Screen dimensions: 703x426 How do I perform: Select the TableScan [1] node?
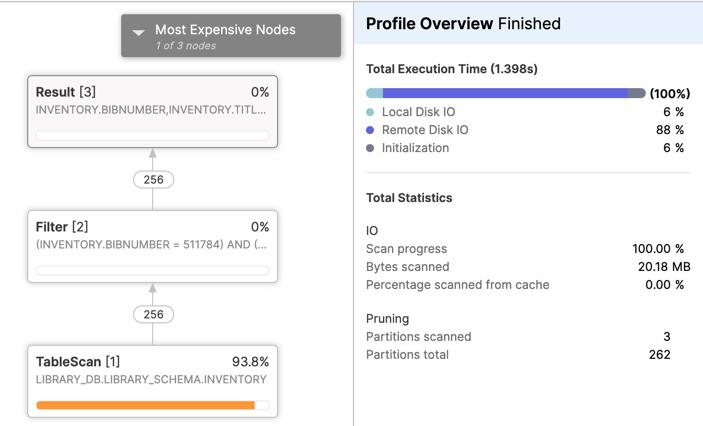[152, 381]
